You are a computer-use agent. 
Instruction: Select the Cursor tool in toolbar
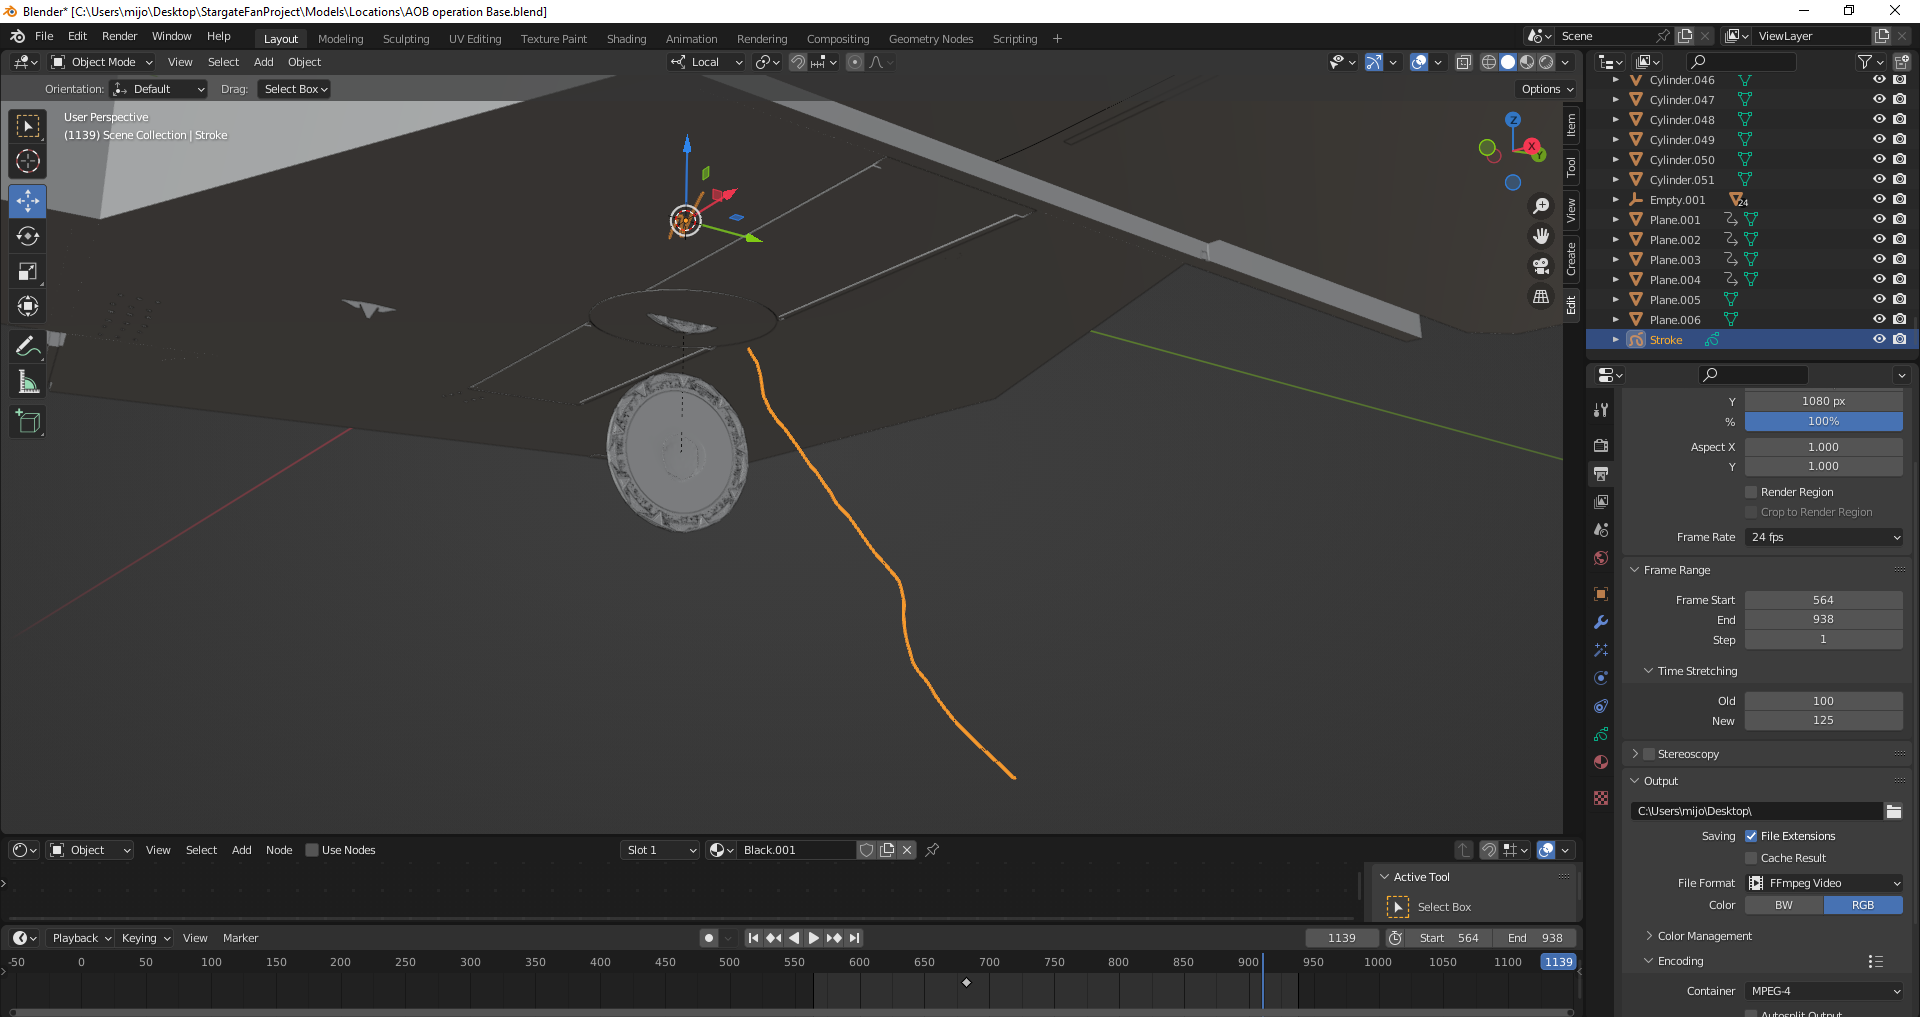(28, 161)
